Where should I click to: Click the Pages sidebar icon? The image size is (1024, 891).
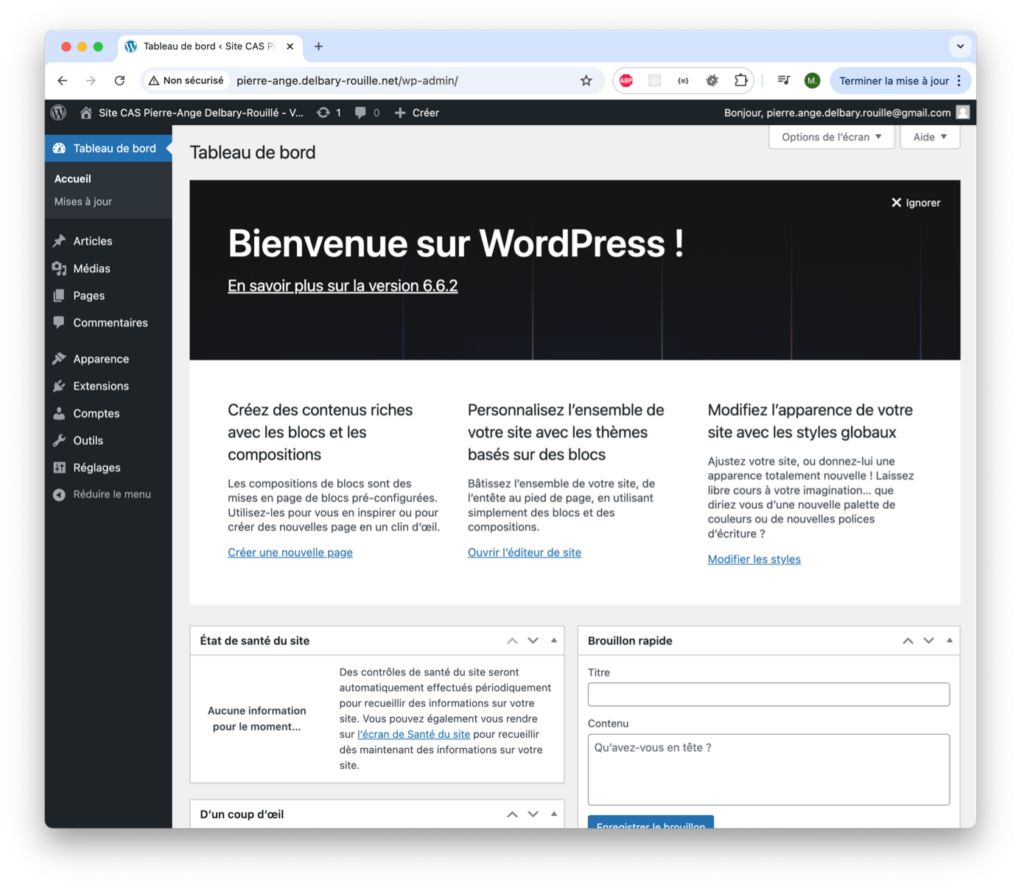tap(59, 296)
